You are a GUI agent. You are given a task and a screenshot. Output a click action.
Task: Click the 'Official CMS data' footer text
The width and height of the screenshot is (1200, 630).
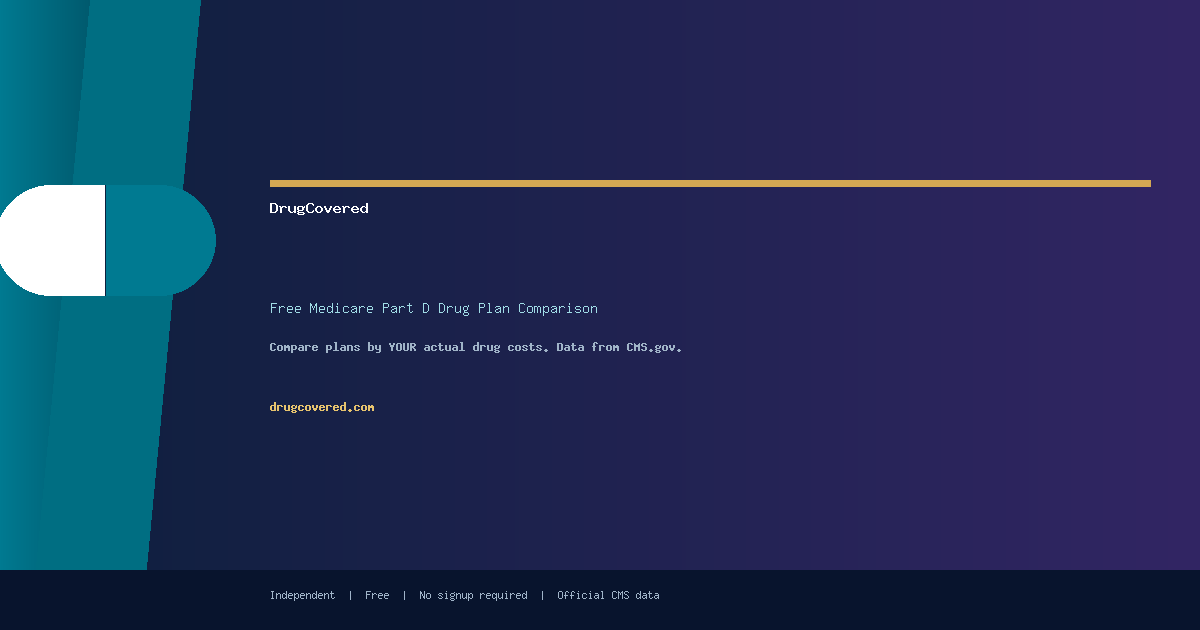[608, 595]
